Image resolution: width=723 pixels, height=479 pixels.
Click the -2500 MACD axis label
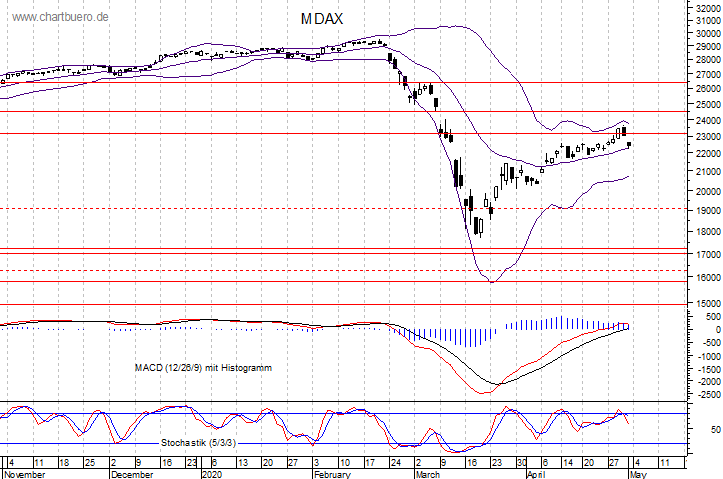point(706,394)
